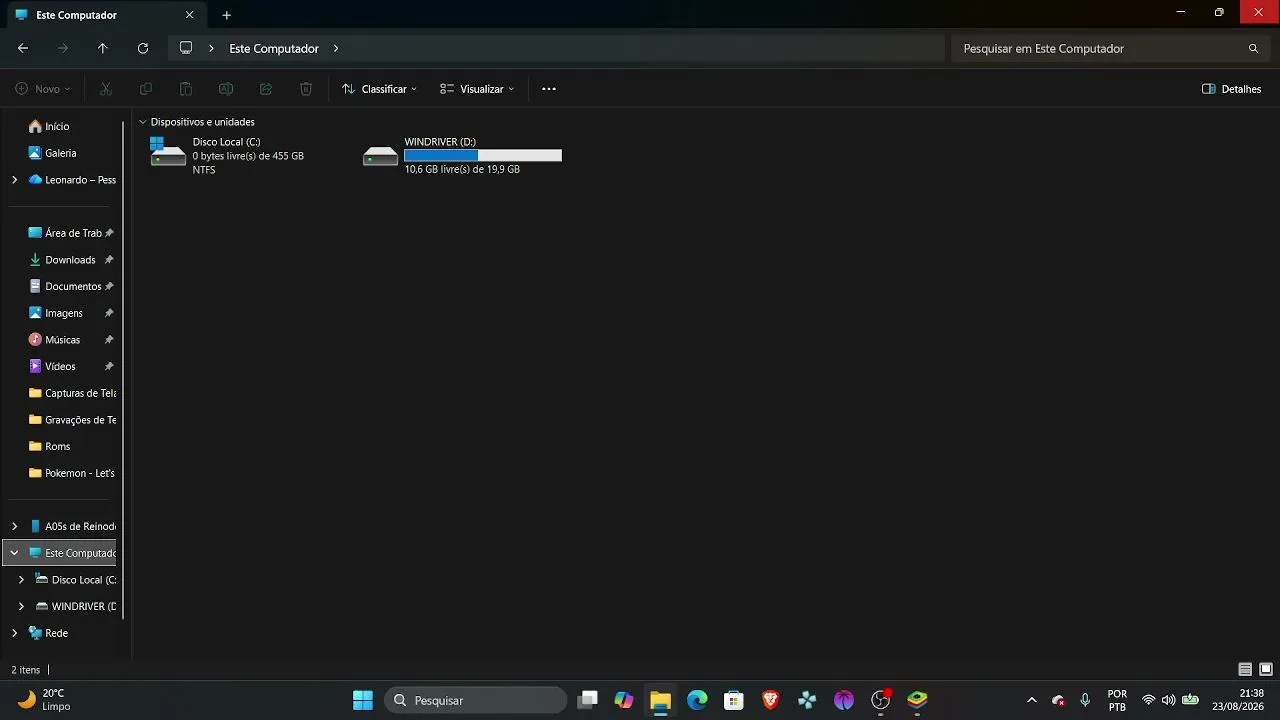The height and width of the screenshot is (720, 1280).
Task: Toggle the Detalhes pane
Action: [1231, 89]
